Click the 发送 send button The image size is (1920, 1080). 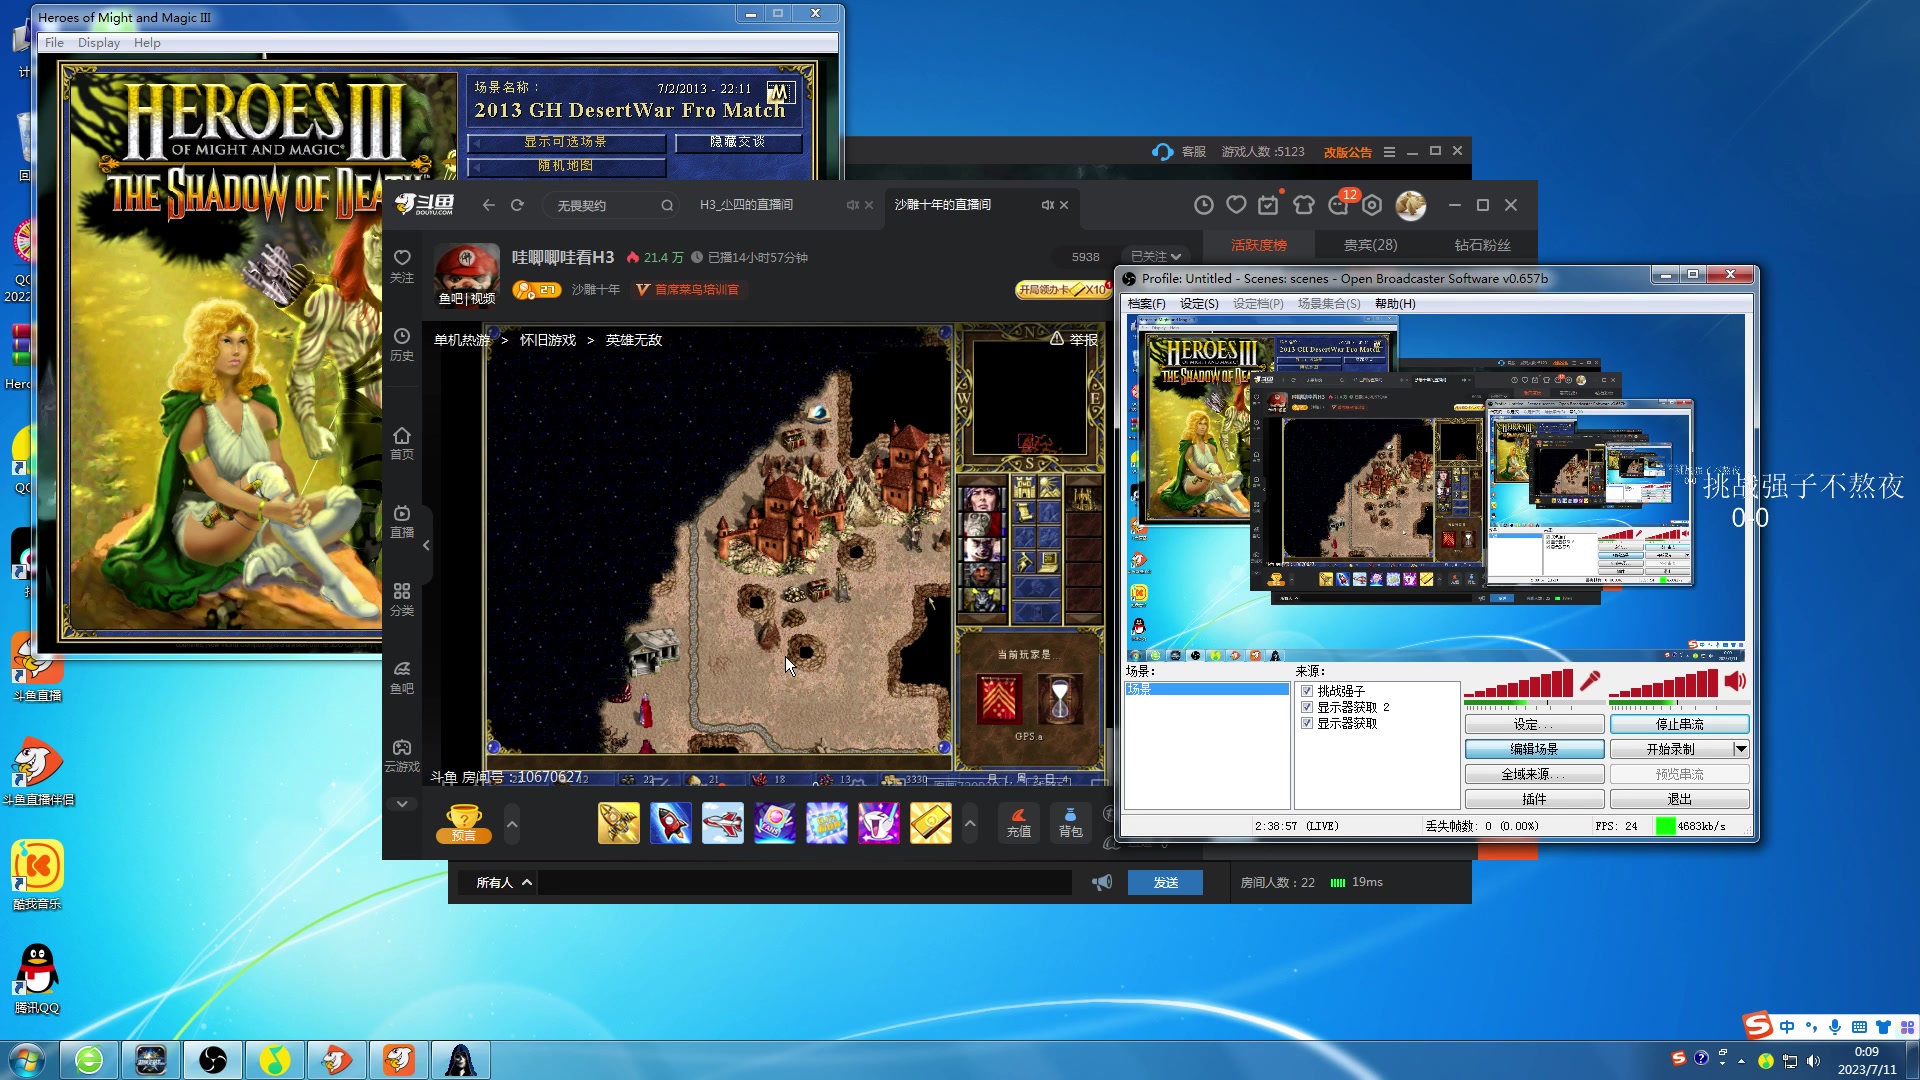click(1166, 882)
